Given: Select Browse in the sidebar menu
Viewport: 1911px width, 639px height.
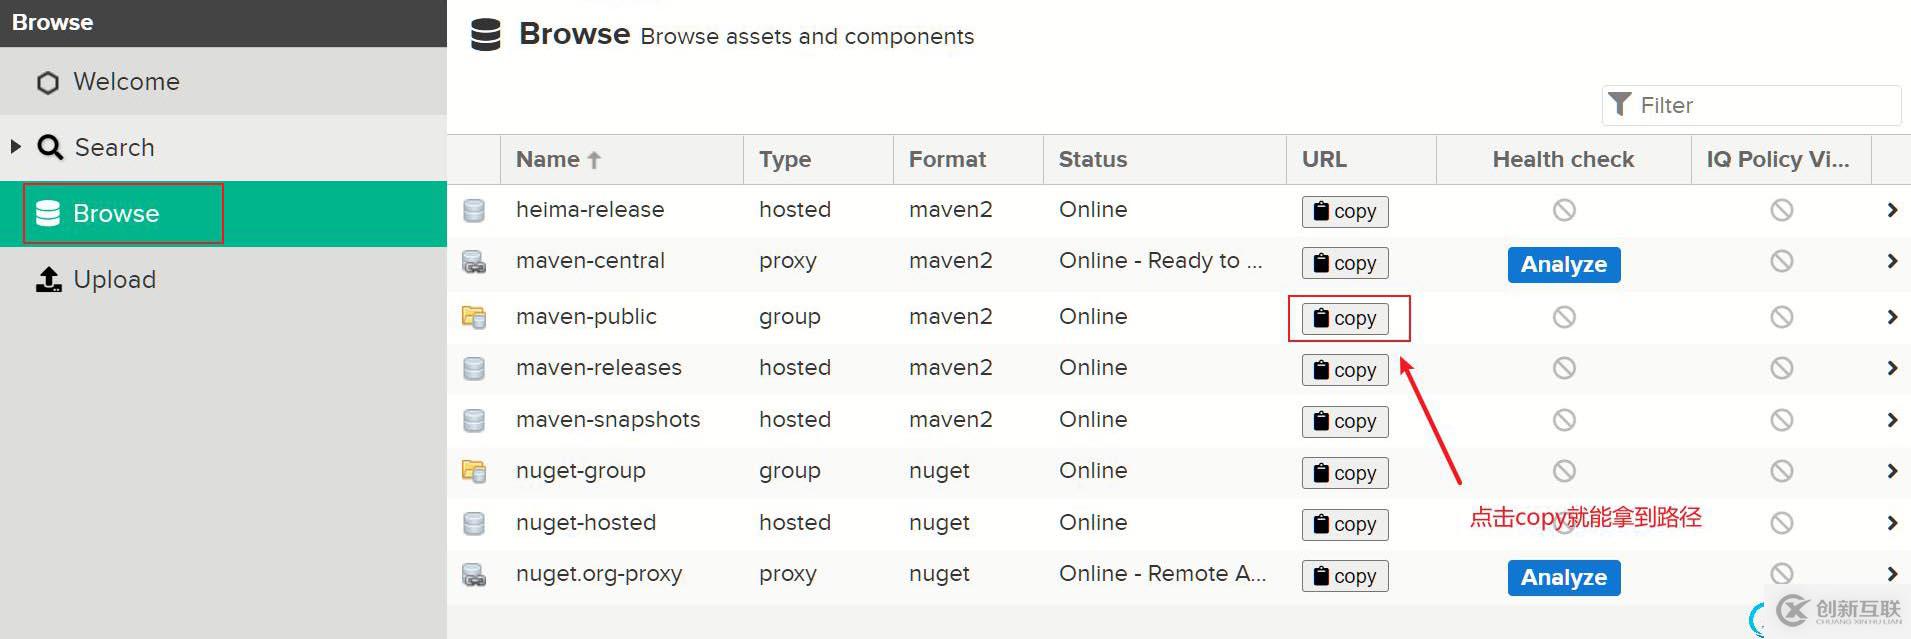Looking at the screenshot, I should tap(116, 214).
